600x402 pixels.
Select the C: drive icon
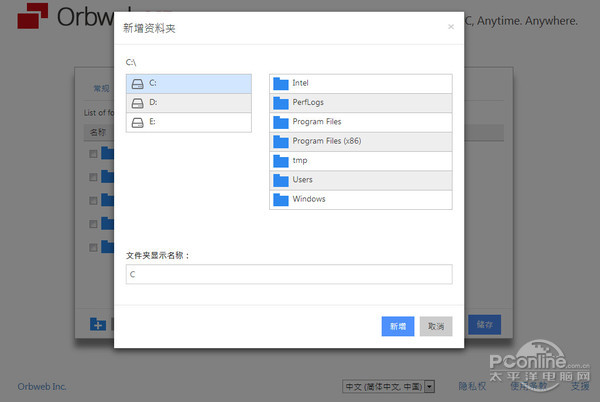tap(137, 83)
